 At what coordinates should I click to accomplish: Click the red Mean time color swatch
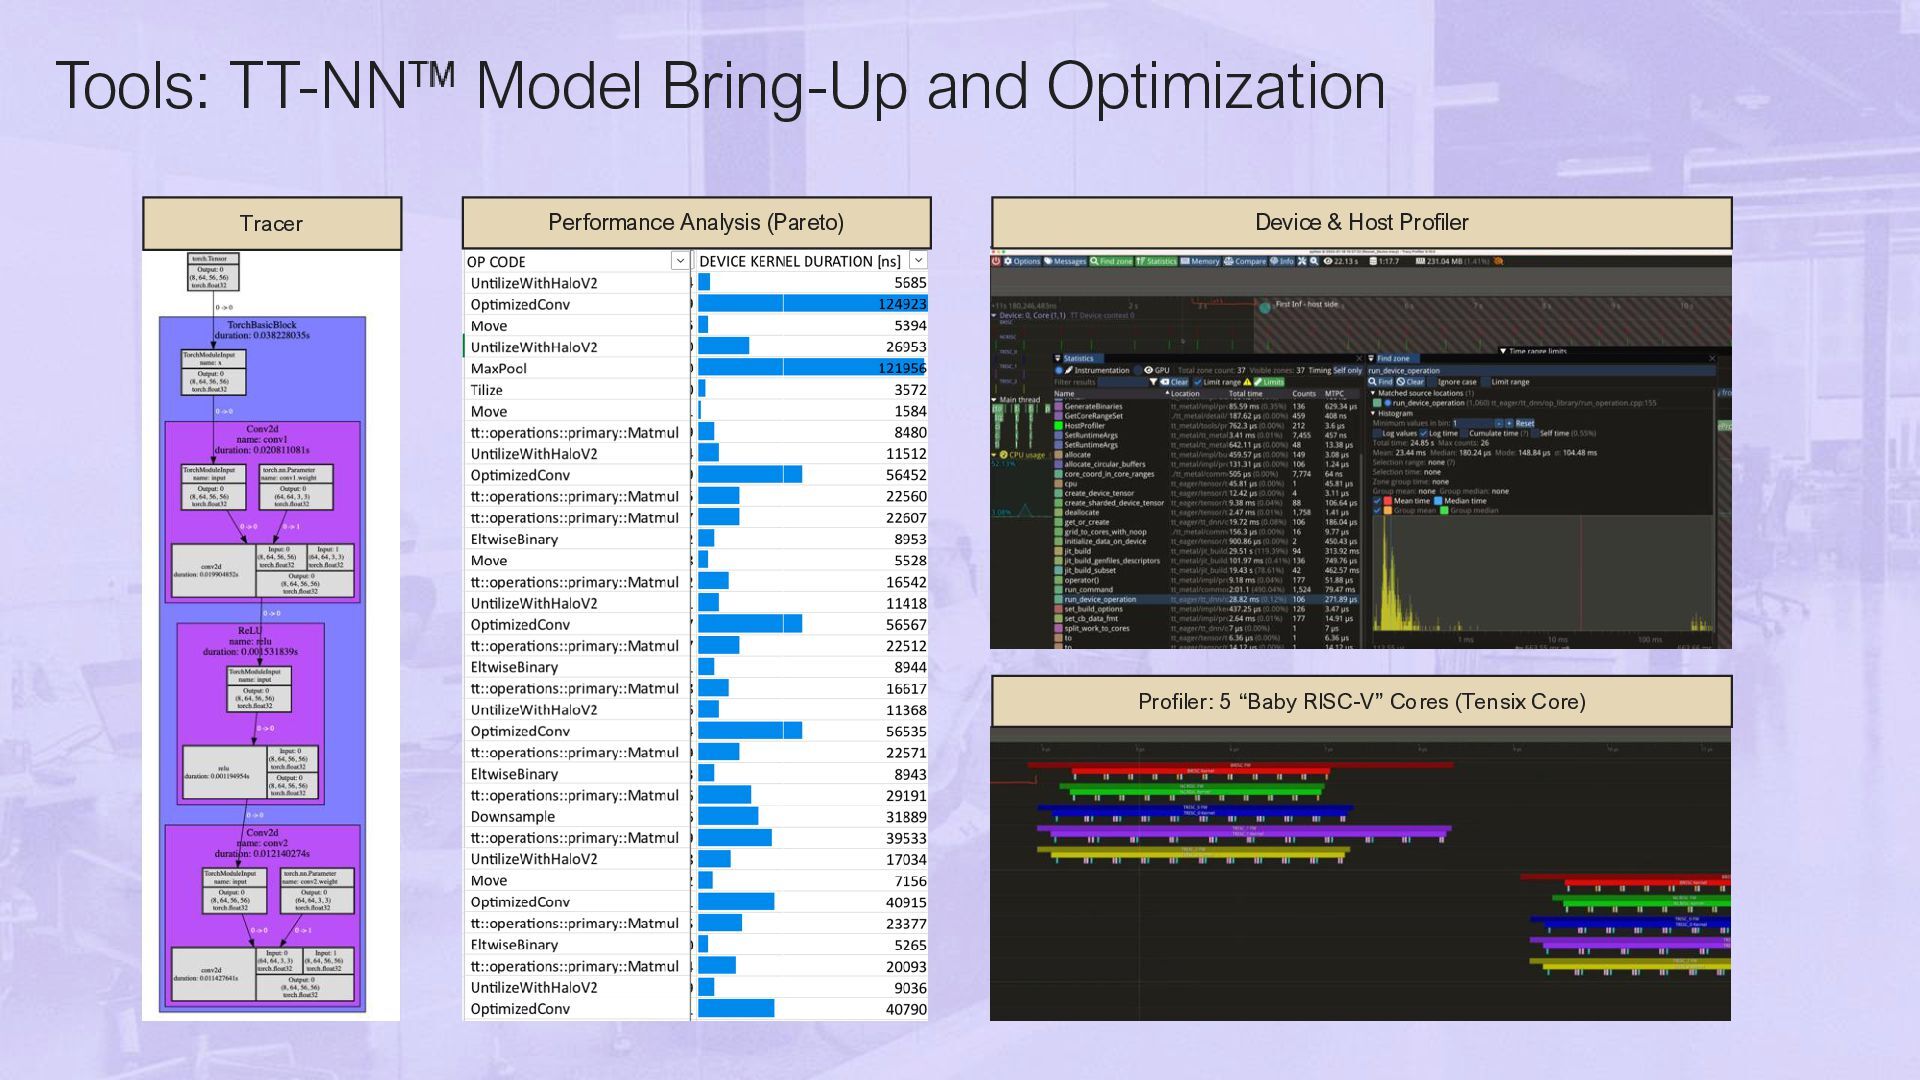[1387, 501]
